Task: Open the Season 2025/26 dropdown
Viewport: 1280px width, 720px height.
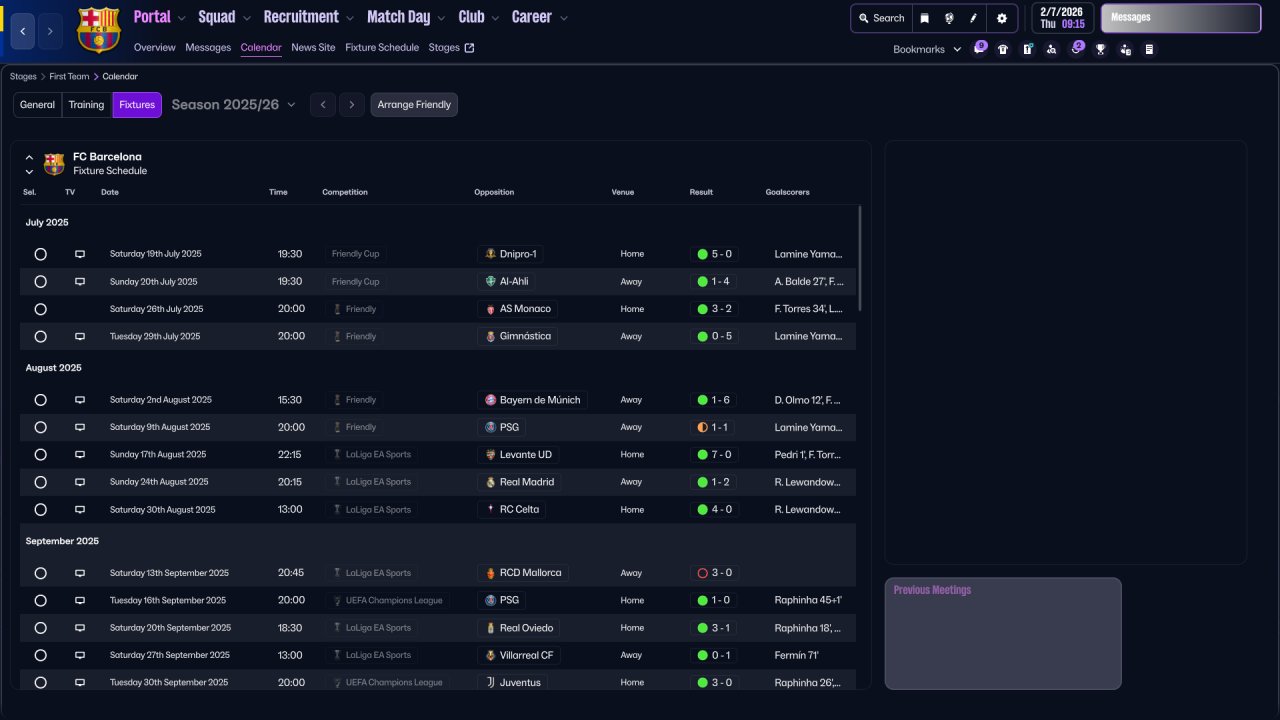Action: (x=234, y=105)
